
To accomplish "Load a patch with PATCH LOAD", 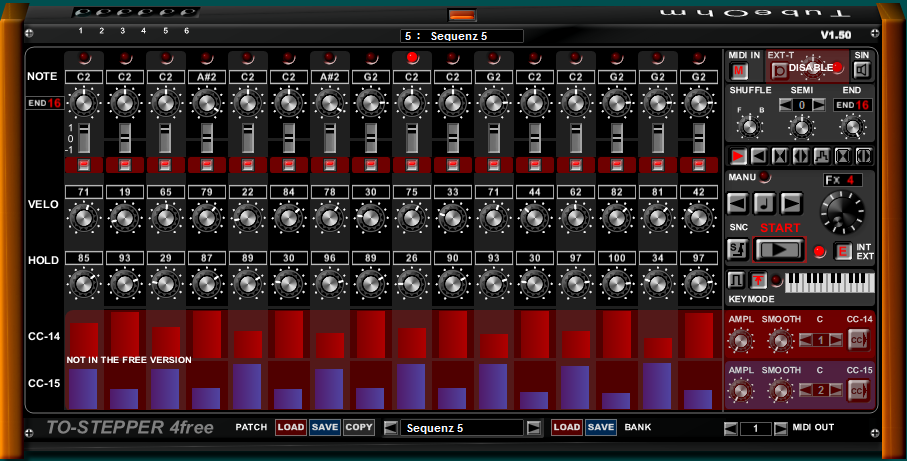I will pos(290,427).
